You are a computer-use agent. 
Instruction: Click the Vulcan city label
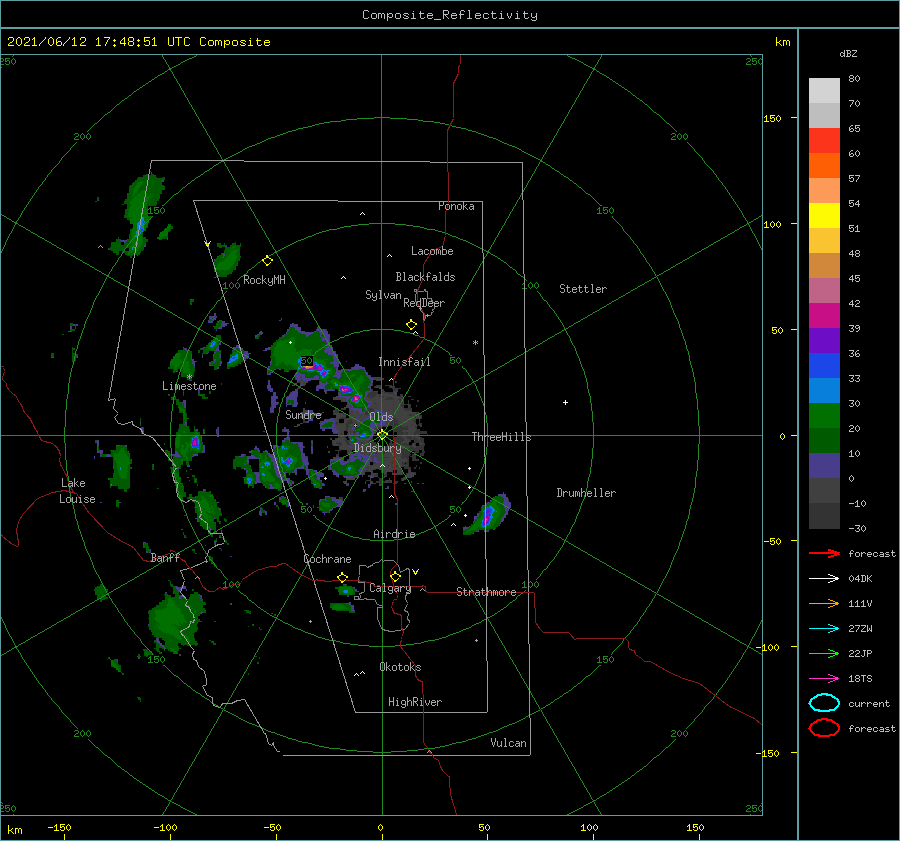(508, 743)
